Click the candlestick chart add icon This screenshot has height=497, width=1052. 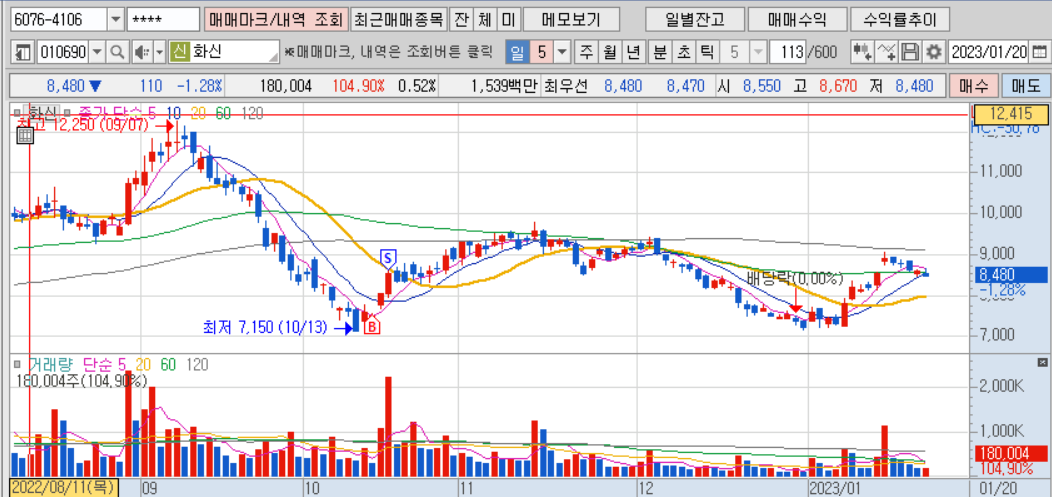(x=862, y=52)
